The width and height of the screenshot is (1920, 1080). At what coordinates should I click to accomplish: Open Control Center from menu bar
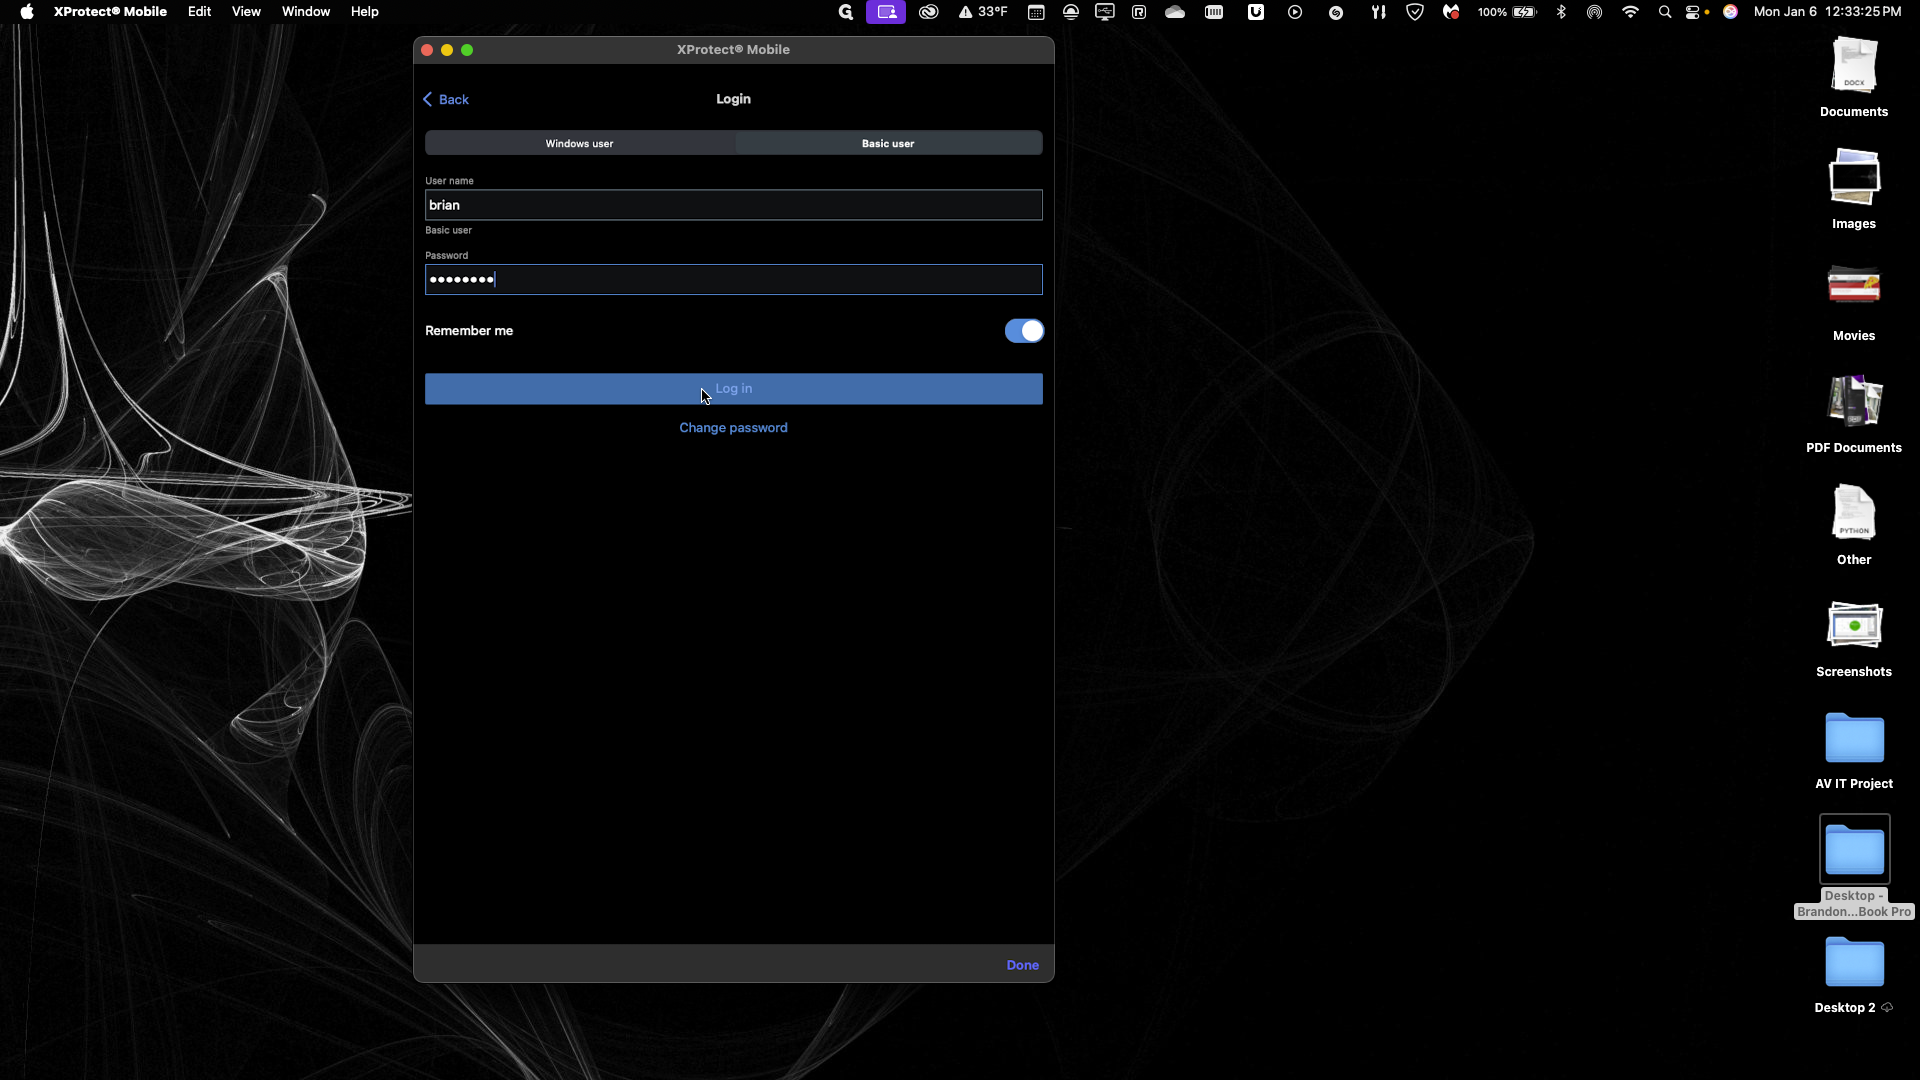(1693, 12)
